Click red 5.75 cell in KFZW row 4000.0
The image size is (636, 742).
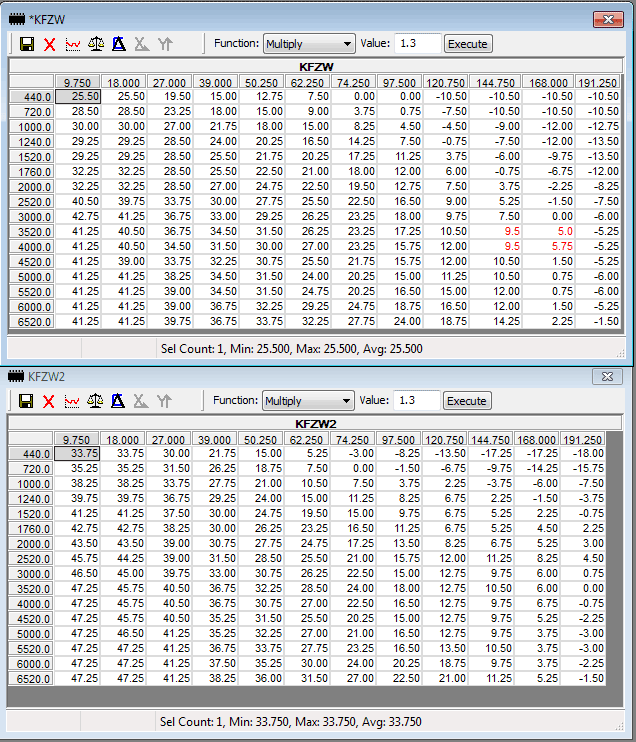click(x=548, y=247)
